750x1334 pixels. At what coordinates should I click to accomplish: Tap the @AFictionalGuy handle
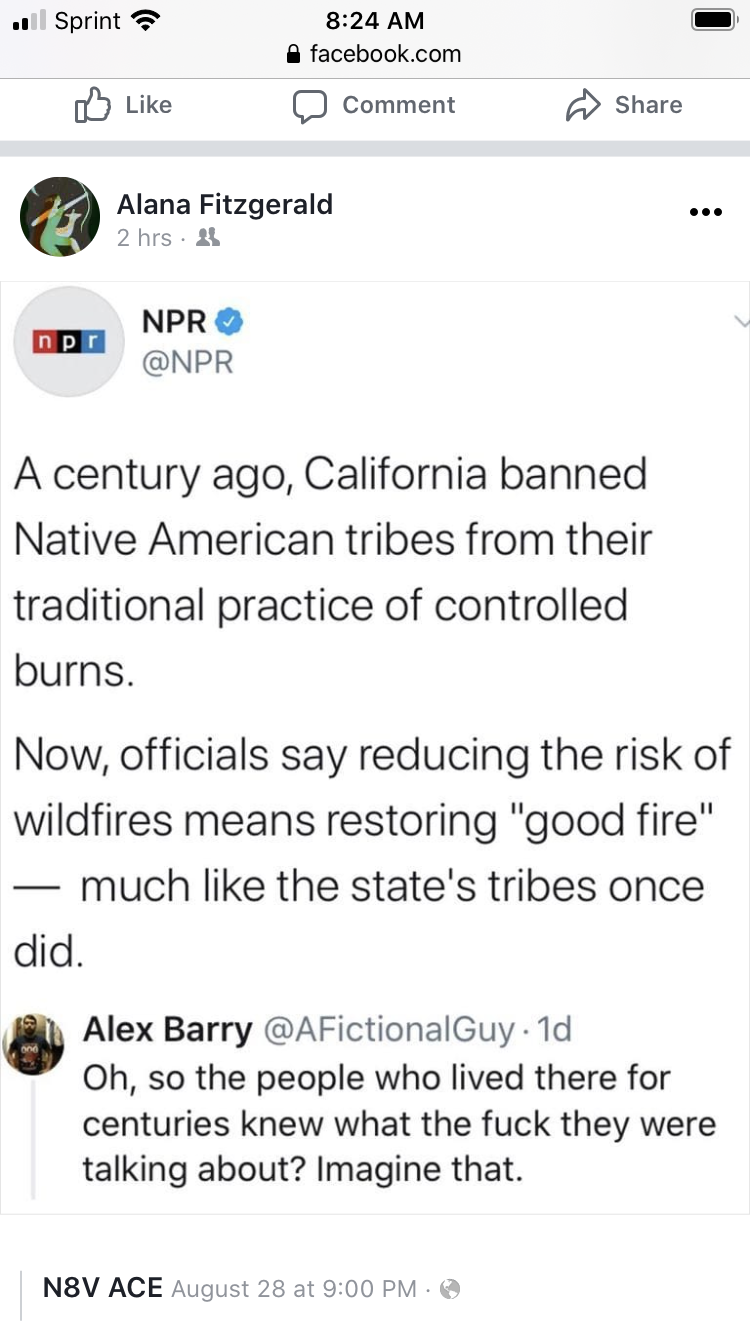pyautogui.click(x=390, y=1029)
